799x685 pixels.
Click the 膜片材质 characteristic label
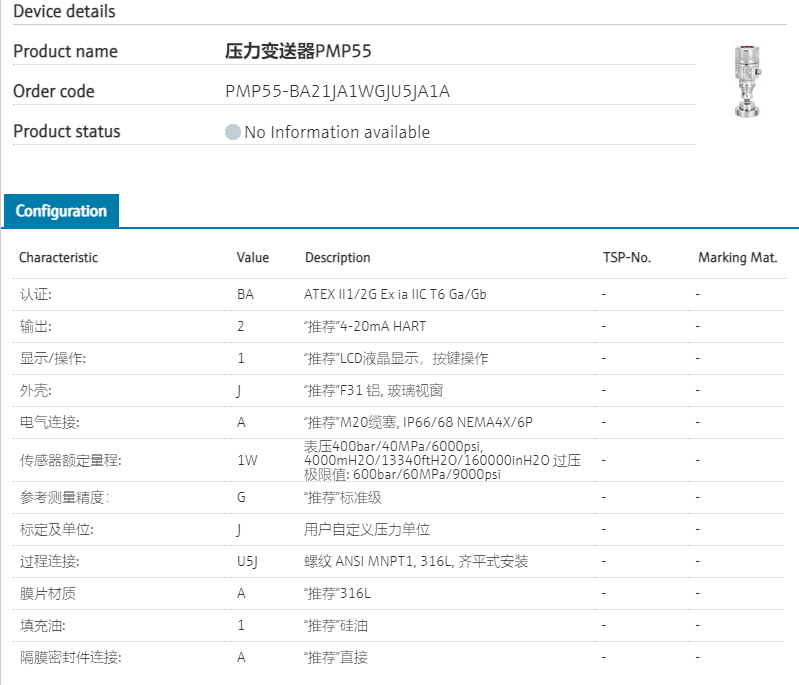[48, 594]
